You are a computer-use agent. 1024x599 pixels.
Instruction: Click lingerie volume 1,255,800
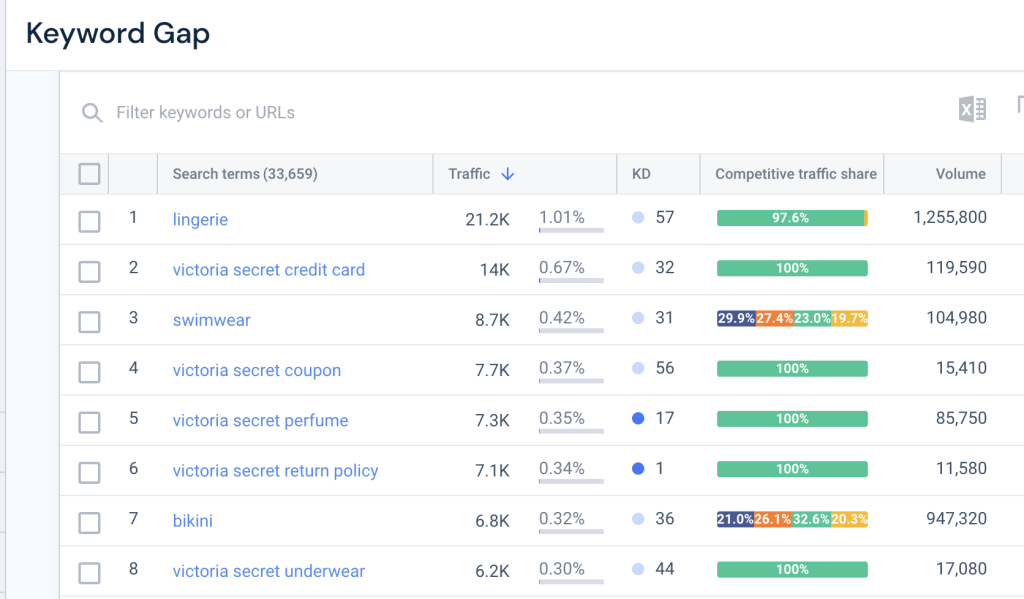(x=950, y=218)
